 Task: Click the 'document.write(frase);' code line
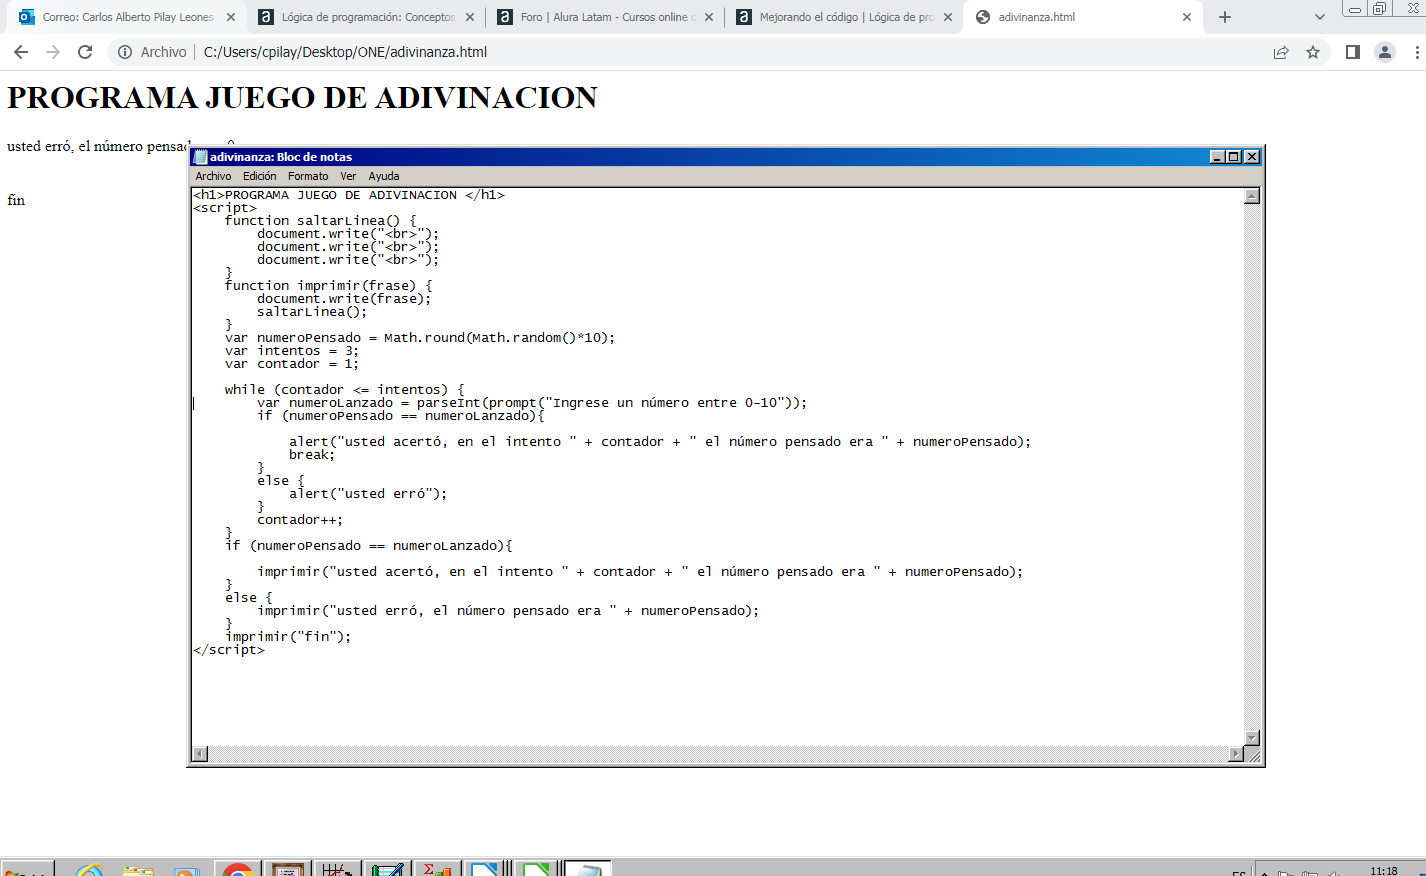344,299
